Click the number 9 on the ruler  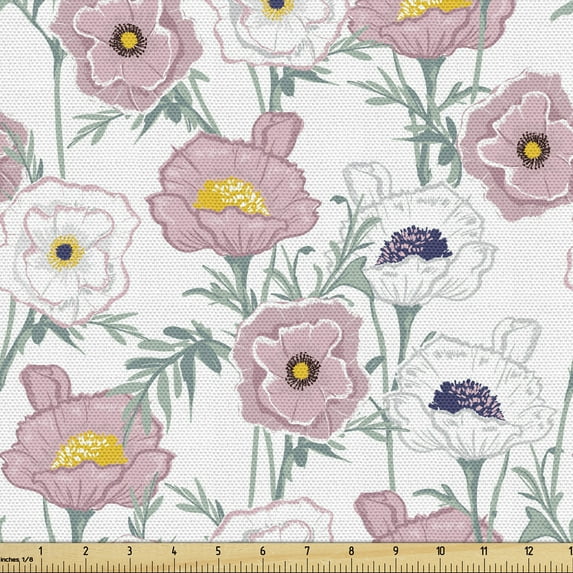[396, 551]
